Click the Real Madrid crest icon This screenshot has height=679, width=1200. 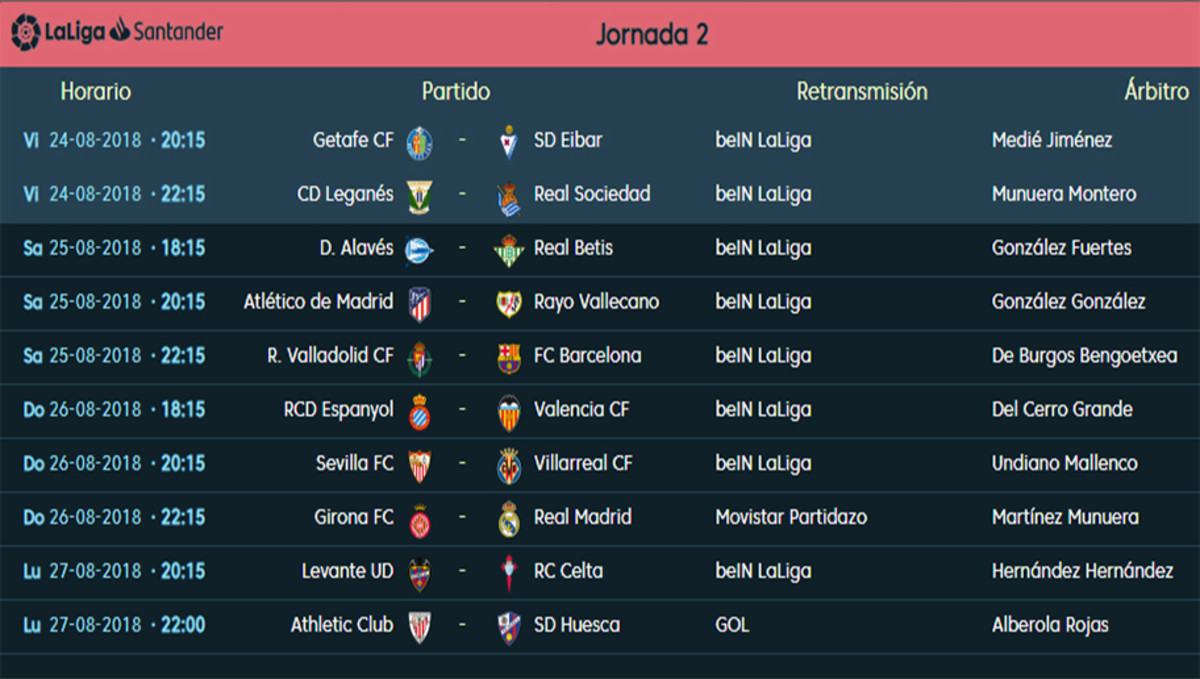(509, 519)
